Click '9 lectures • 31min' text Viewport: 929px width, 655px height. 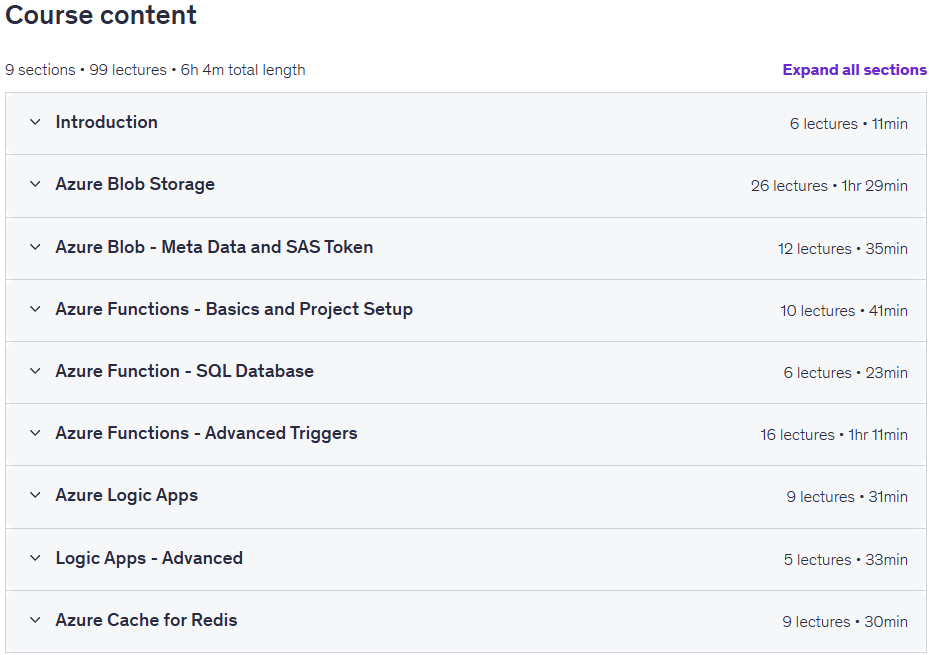[847, 497]
